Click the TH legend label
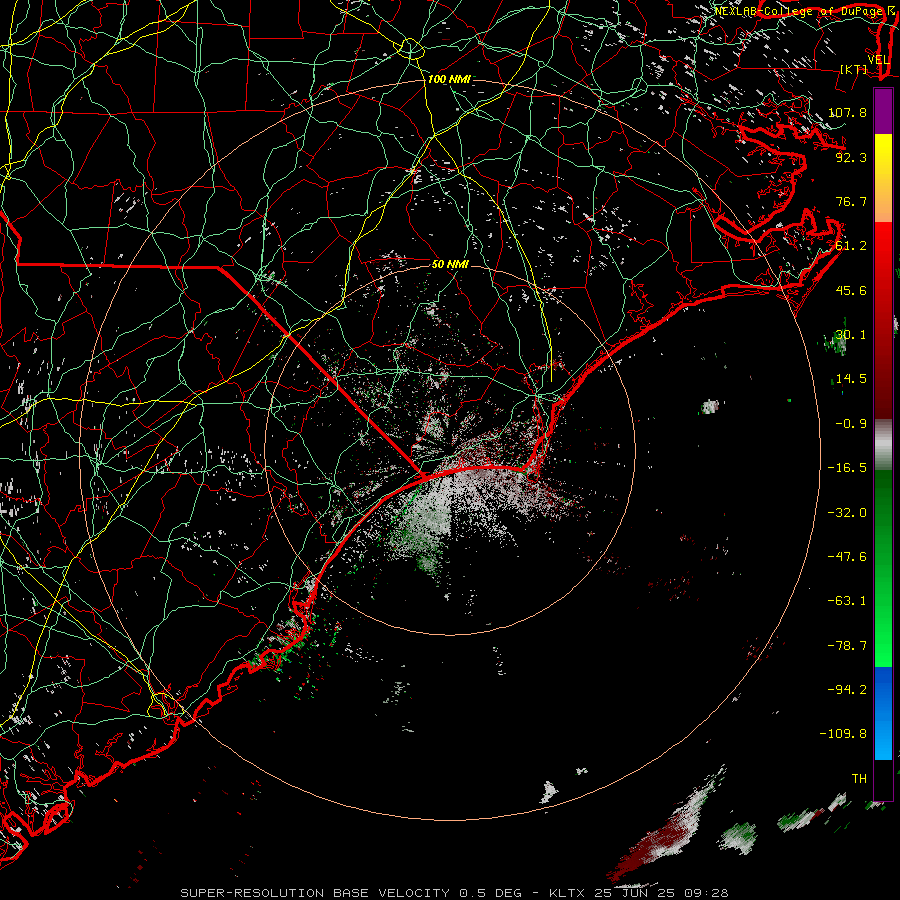The height and width of the screenshot is (900, 900). click(859, 779)
